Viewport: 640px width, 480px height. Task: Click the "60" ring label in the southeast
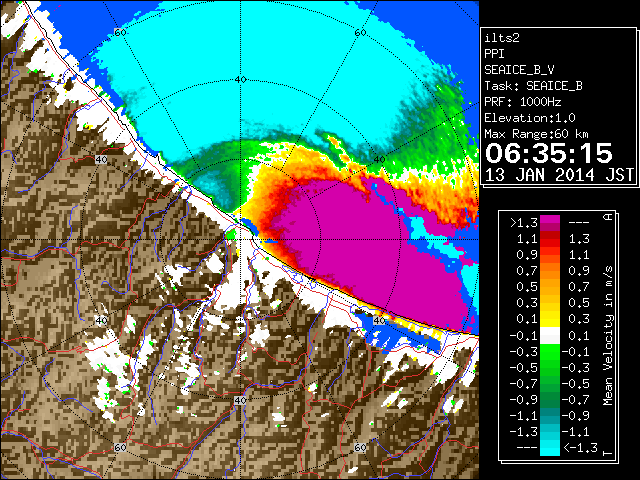(x=360, y=447)
